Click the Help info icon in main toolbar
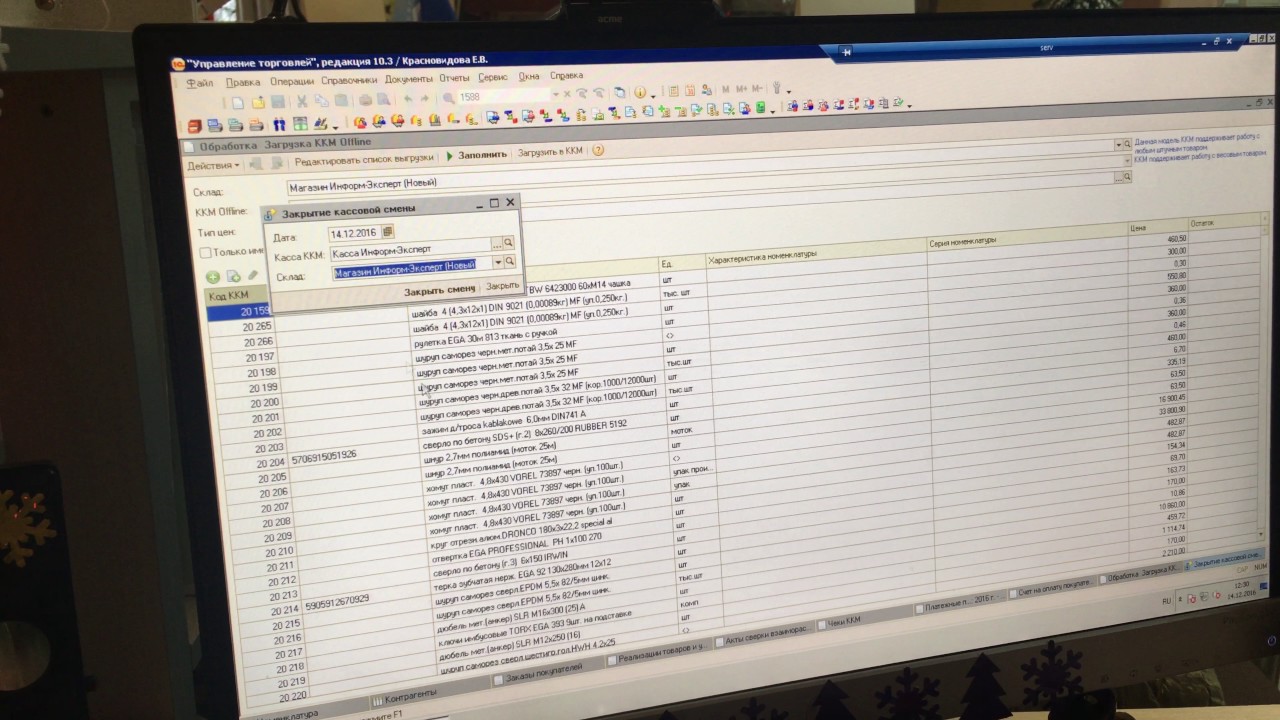 [640, 93]
